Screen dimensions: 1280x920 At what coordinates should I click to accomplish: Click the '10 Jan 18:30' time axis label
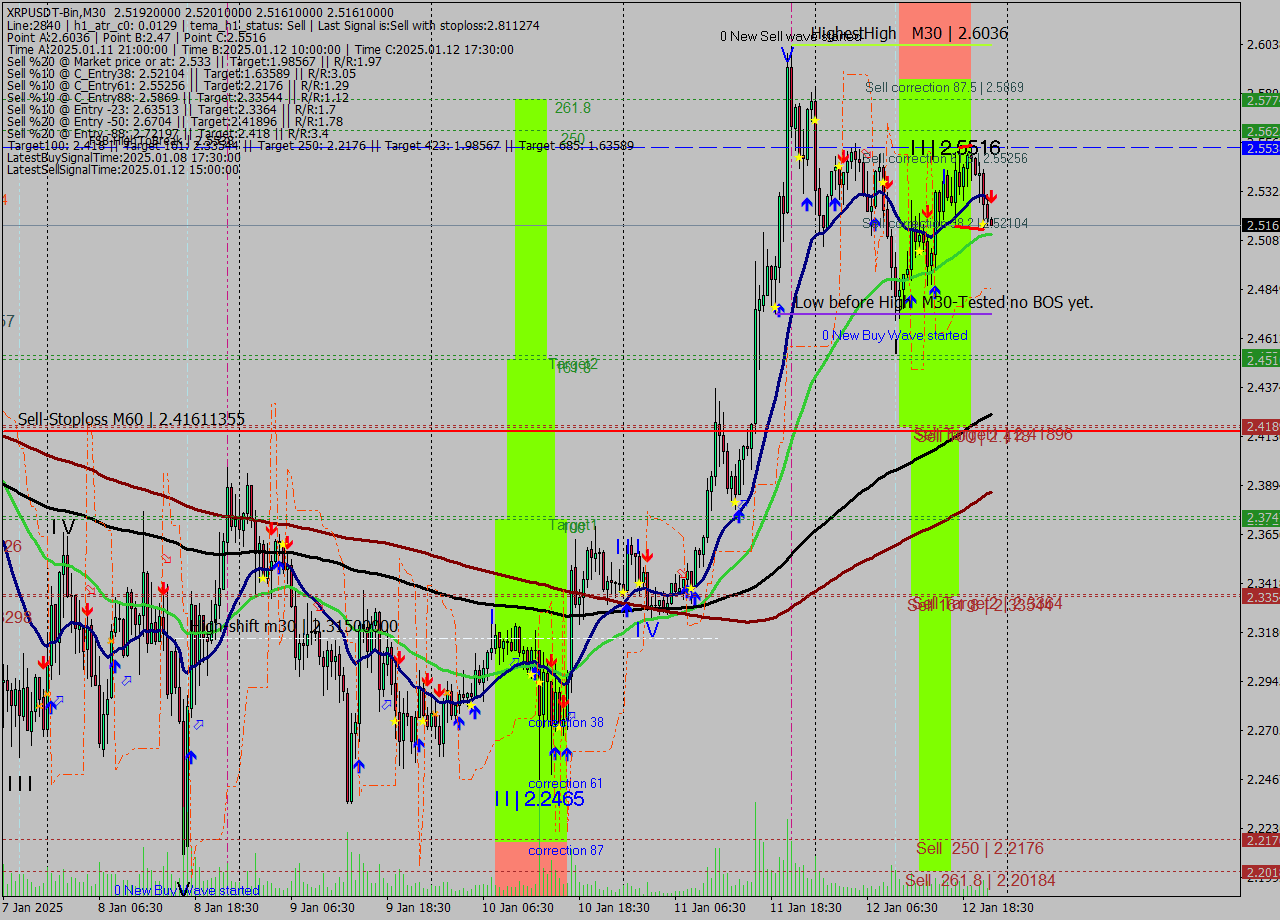tap(613, 908)
